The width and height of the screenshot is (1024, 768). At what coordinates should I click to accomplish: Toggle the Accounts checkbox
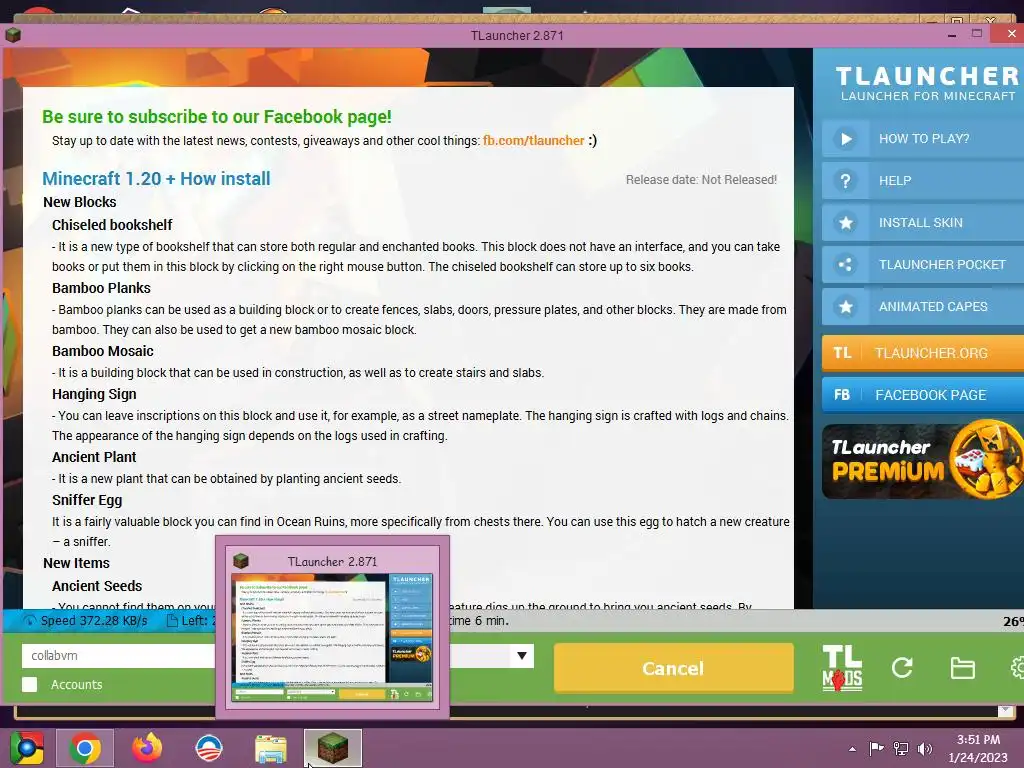29,684
